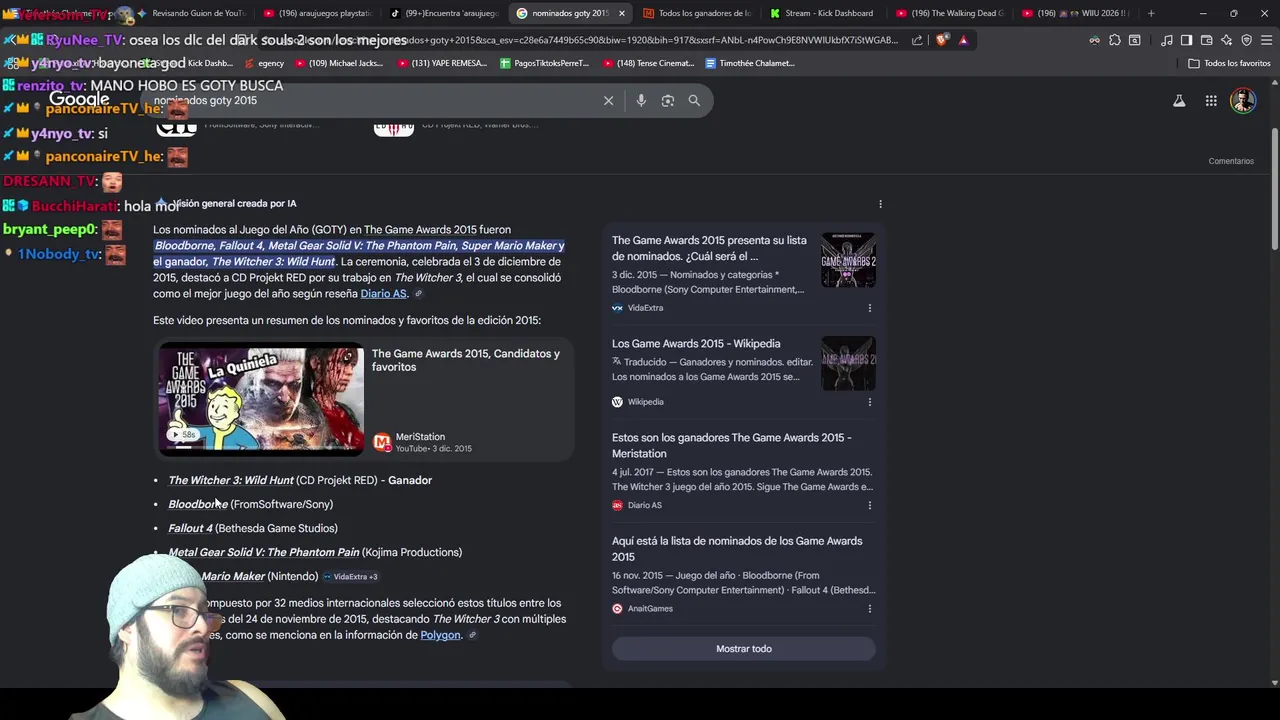Switch to 'Stream - Kick Dashboard' tab
This screenshot has height=720, width=1280.
click(x=823, y=13)
